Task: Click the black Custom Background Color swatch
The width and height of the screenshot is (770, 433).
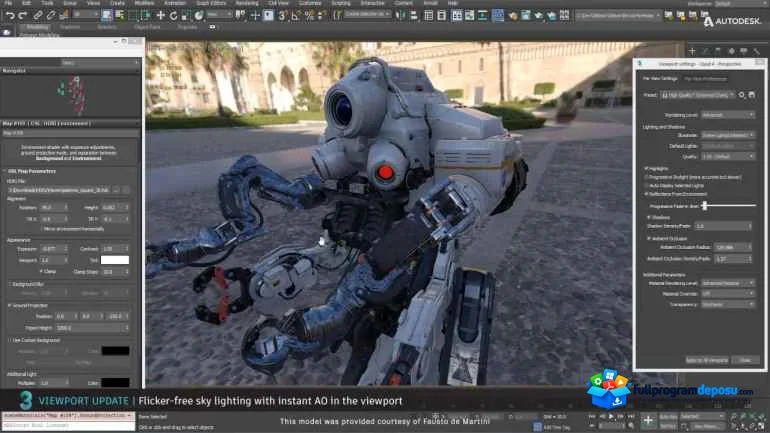Action: 115,351
